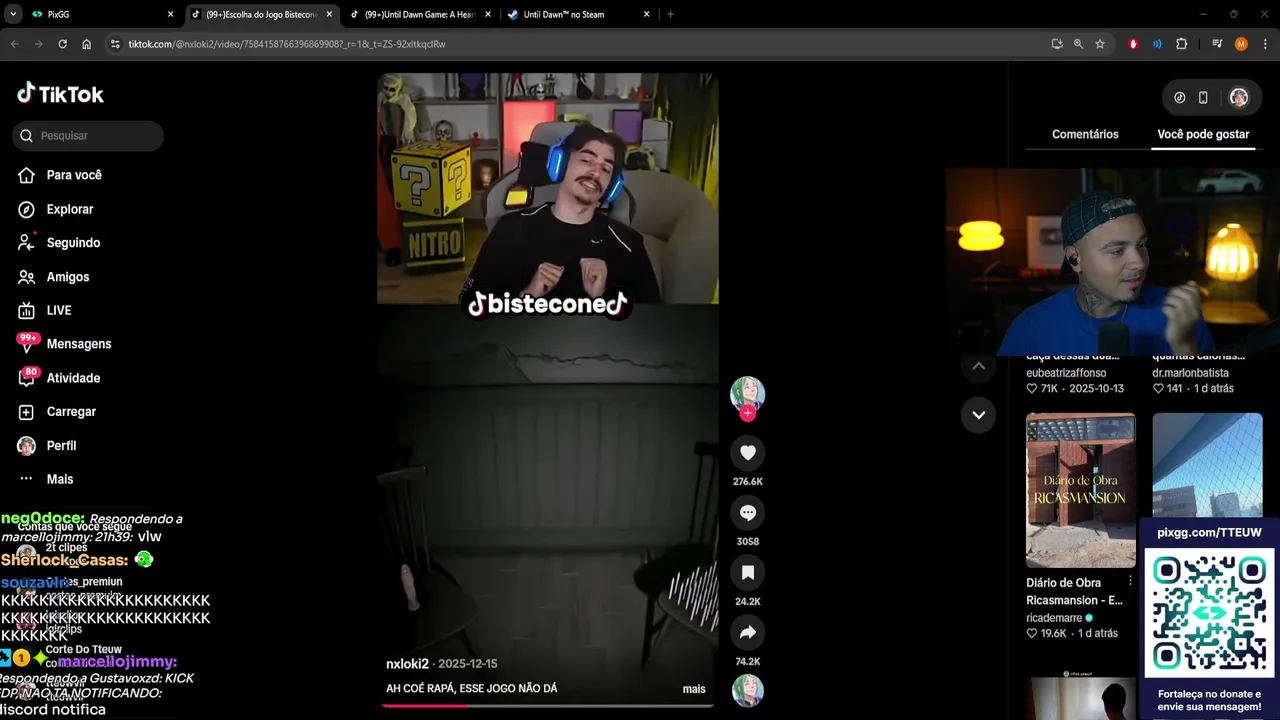
Task: Open nxloki2 profile from caption
Action: coord(407,664)
